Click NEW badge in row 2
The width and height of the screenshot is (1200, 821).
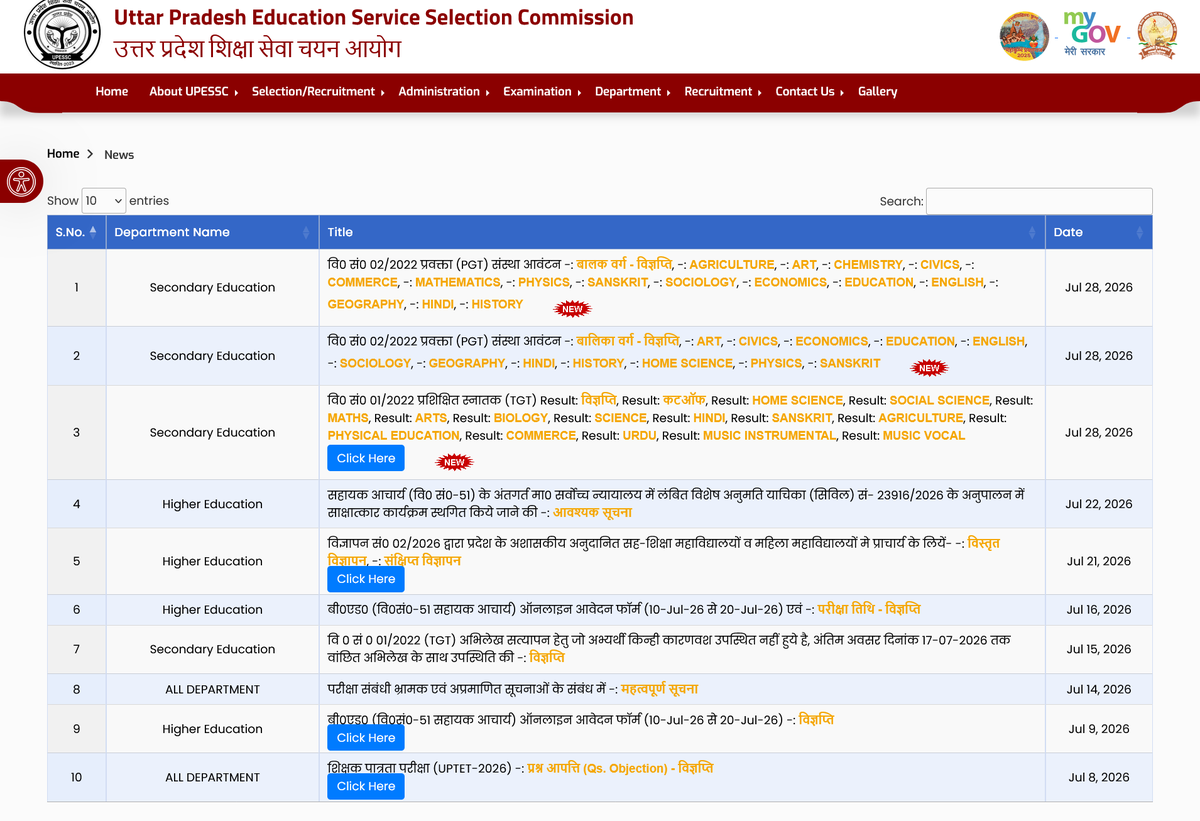[929, 368]
